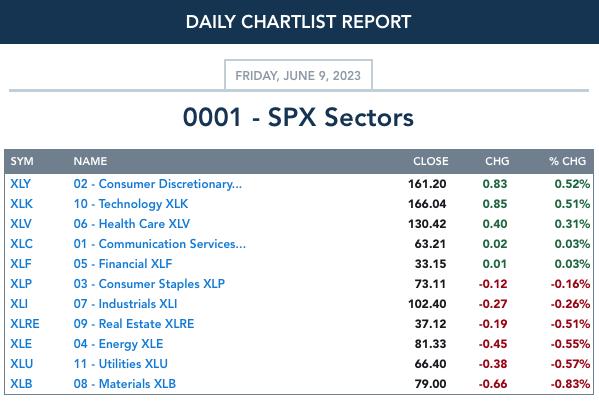Select 11 - Utilities XLU entry
This screenshot has height=401, width=599.
point(121,364)
